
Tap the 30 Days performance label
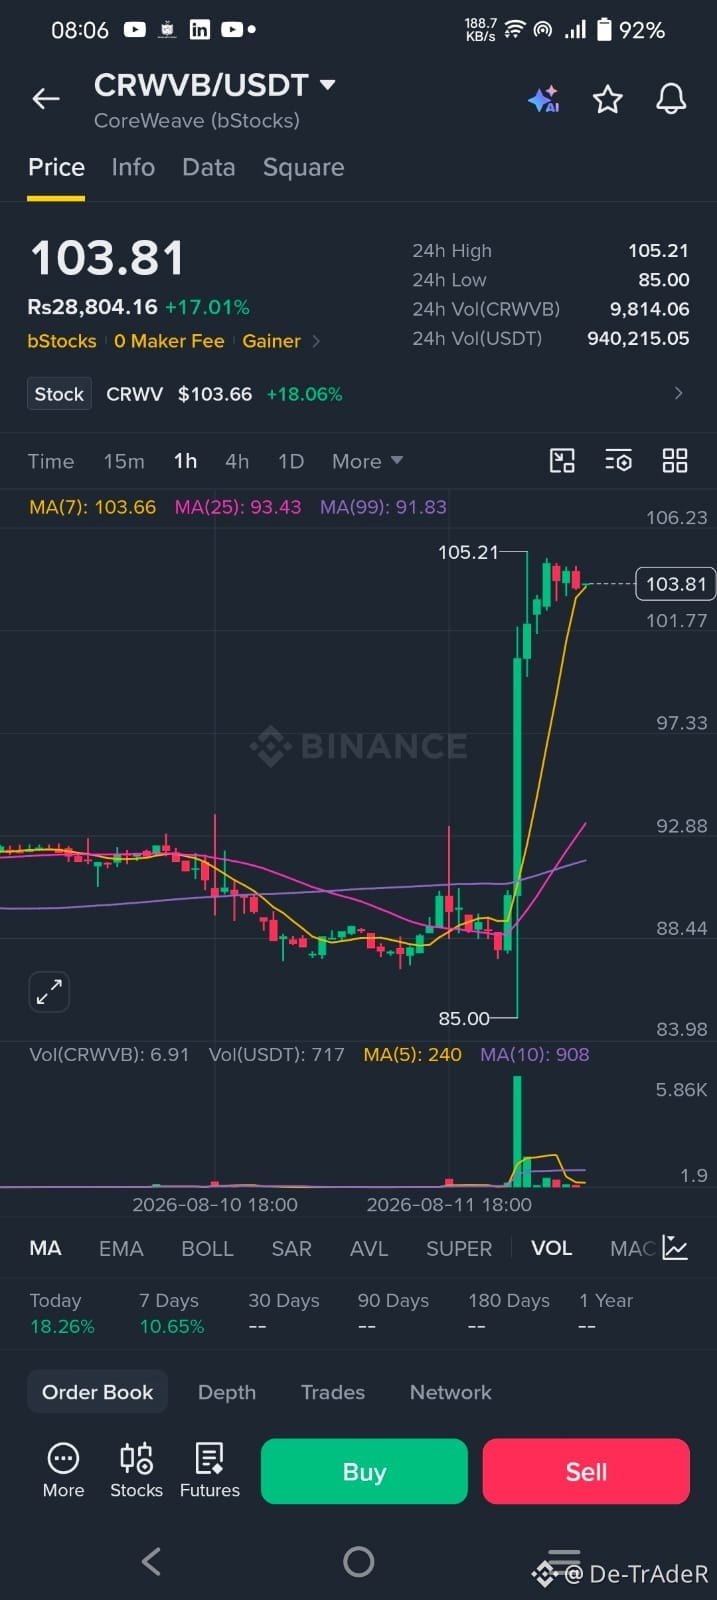pyautogui.click(x=284, y=1301)
